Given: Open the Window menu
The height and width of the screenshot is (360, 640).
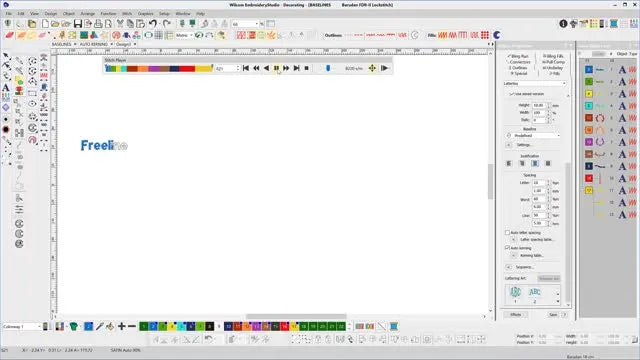Looking at the screenshot, I should point(183,13).
